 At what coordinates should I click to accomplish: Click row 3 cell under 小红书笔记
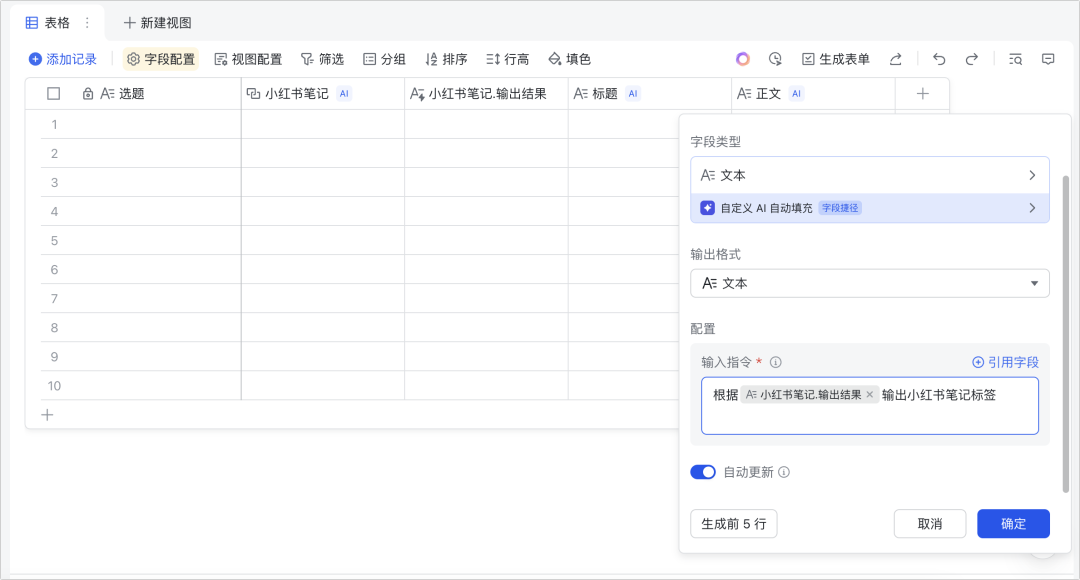(x=323, y=183)
